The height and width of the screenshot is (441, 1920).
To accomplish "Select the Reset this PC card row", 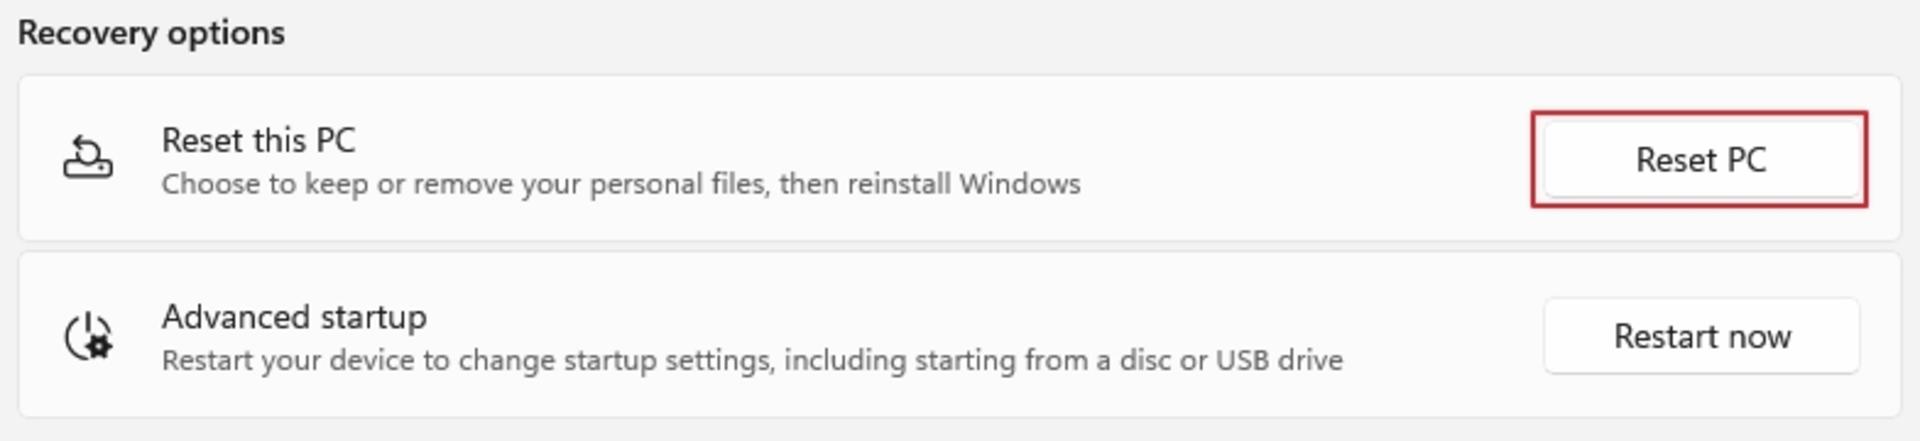I will click(959, 158).
